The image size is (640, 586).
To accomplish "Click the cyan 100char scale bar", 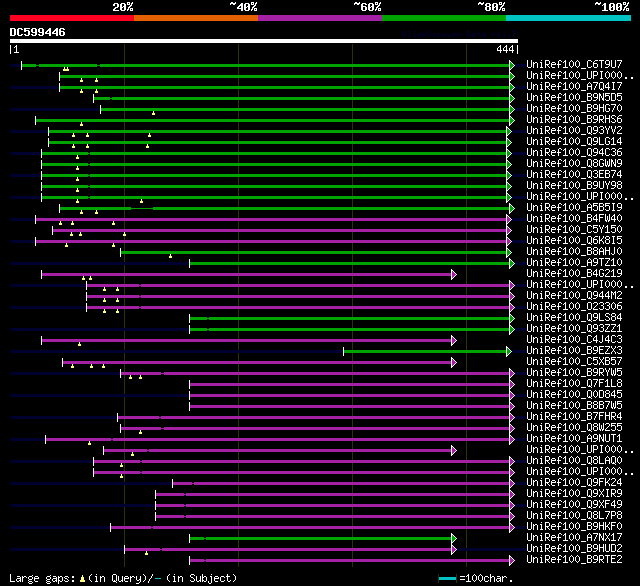I will (x=447, y=578).
